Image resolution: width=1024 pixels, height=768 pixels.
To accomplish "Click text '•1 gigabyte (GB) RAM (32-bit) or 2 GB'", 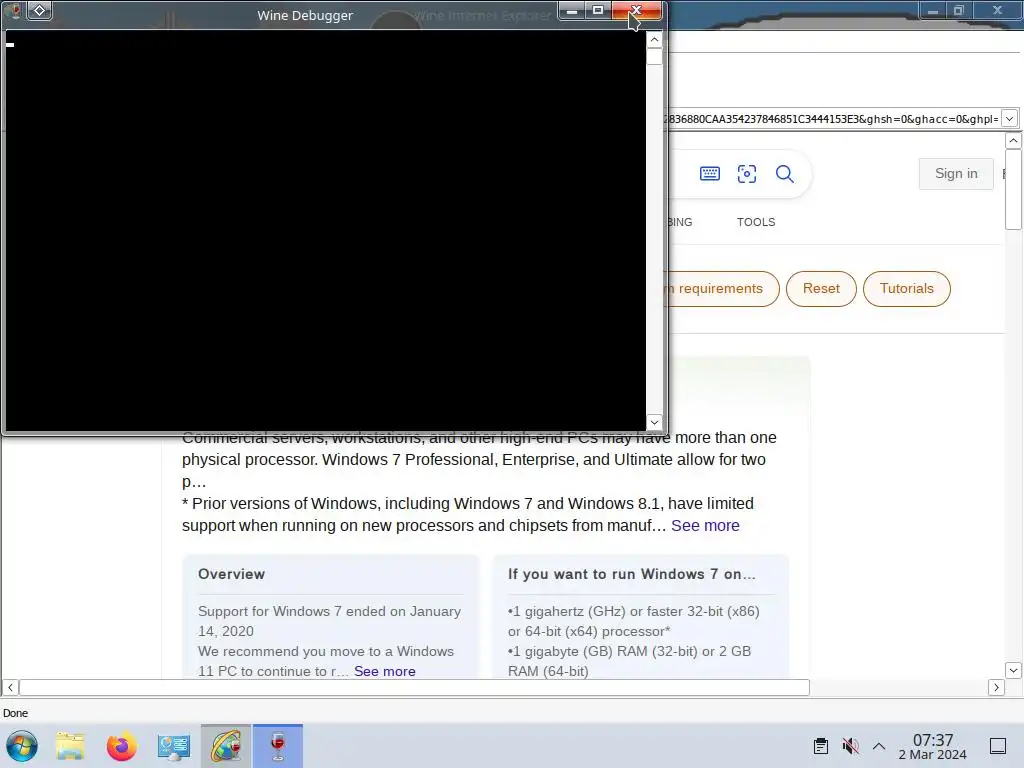I will [630, 651].
